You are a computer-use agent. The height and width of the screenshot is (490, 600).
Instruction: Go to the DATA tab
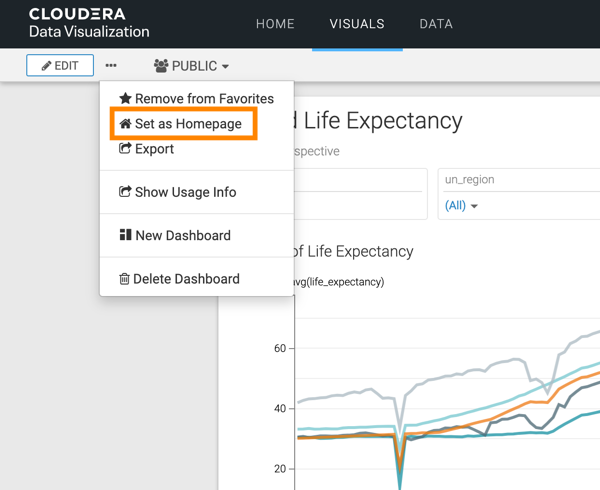coord(436,24)
